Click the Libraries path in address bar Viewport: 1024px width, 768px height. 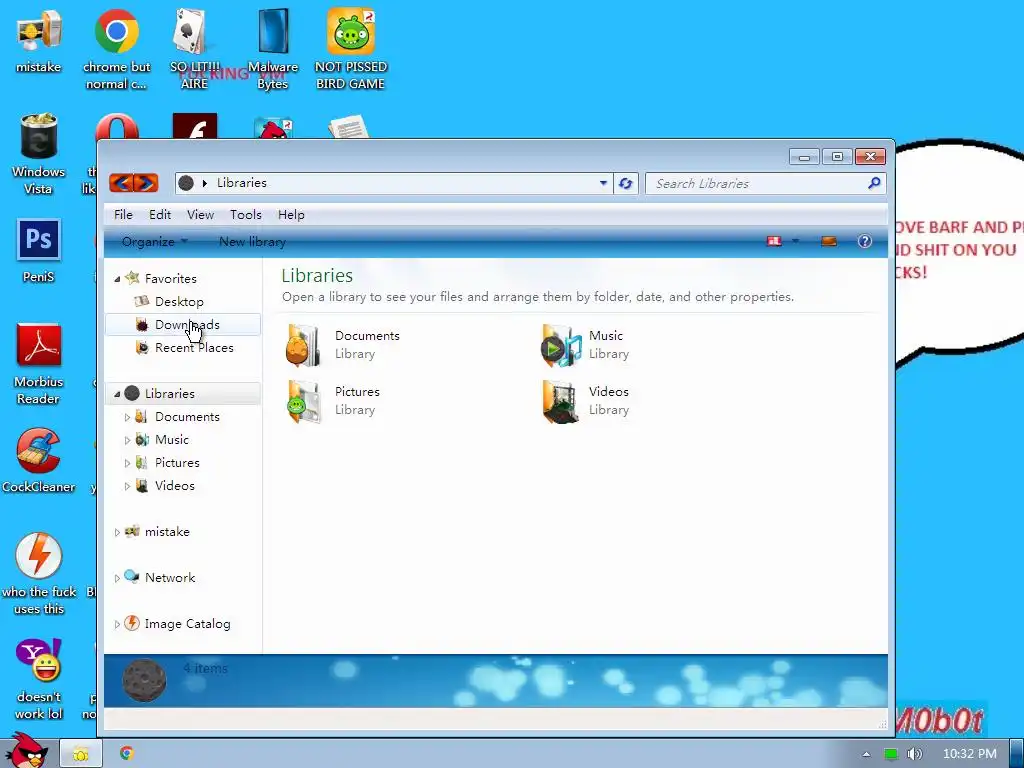click(242, 183)
